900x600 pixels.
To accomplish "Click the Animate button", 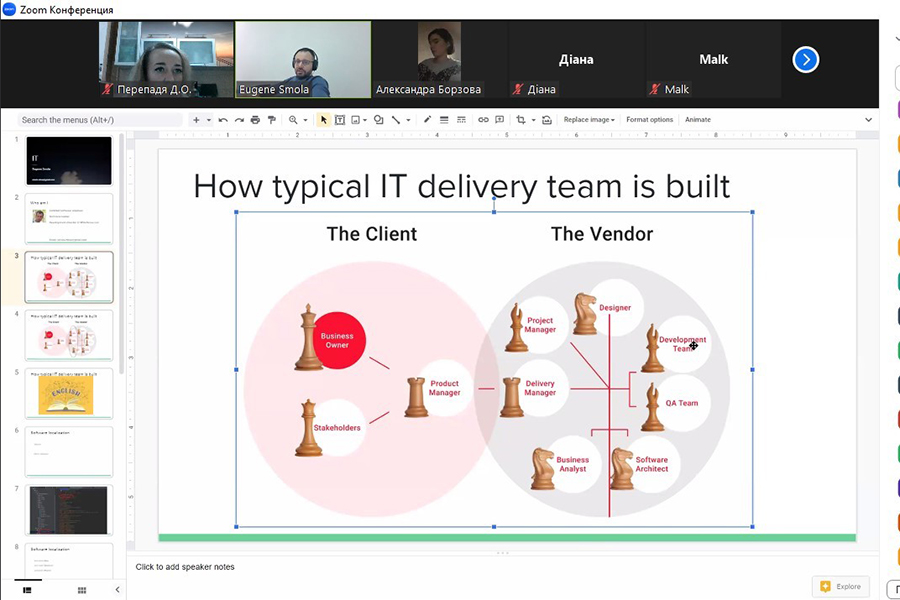I will [x=697, y=119].
